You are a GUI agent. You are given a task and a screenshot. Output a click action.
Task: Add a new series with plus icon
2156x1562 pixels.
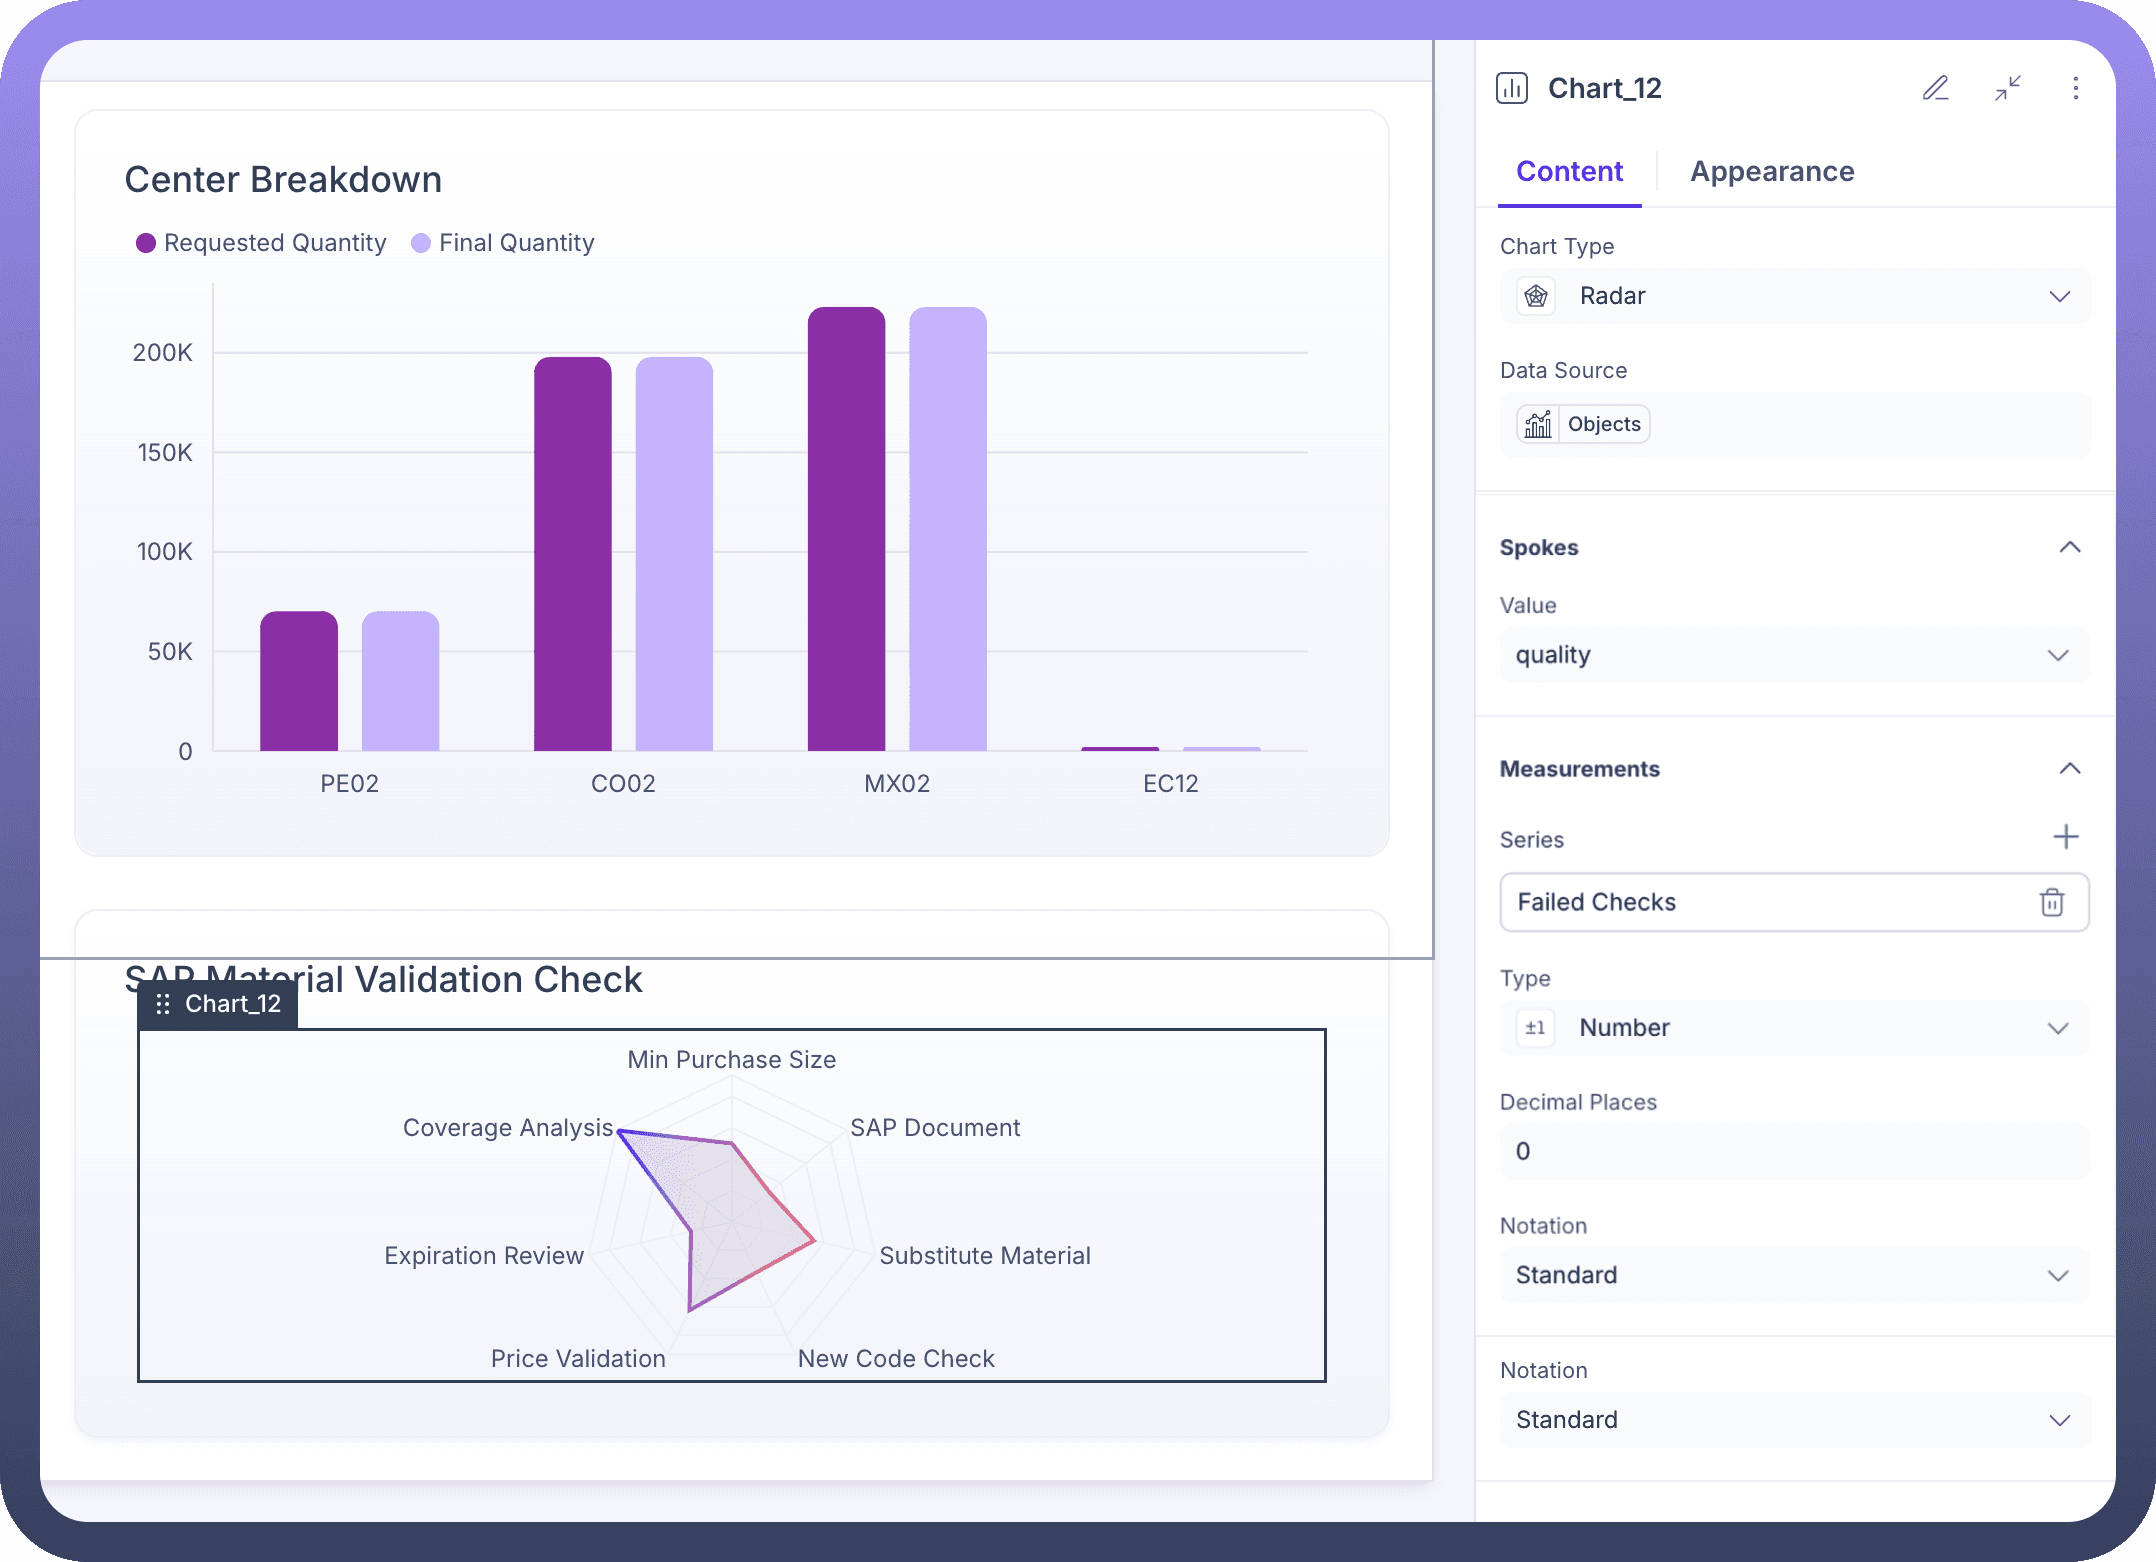[x=2065, y=837]
